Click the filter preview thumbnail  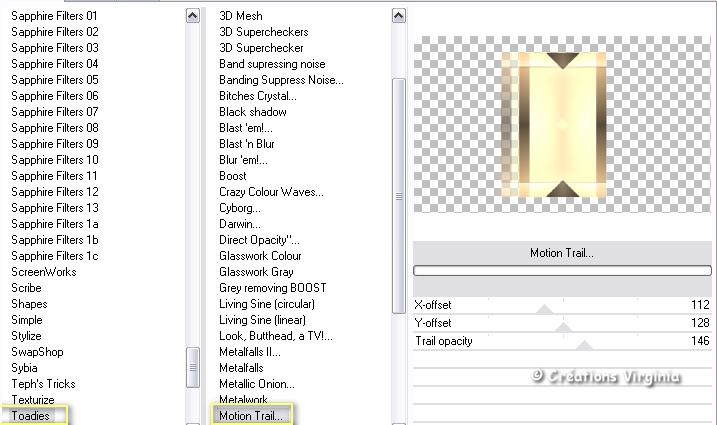(x=561, y=124)
